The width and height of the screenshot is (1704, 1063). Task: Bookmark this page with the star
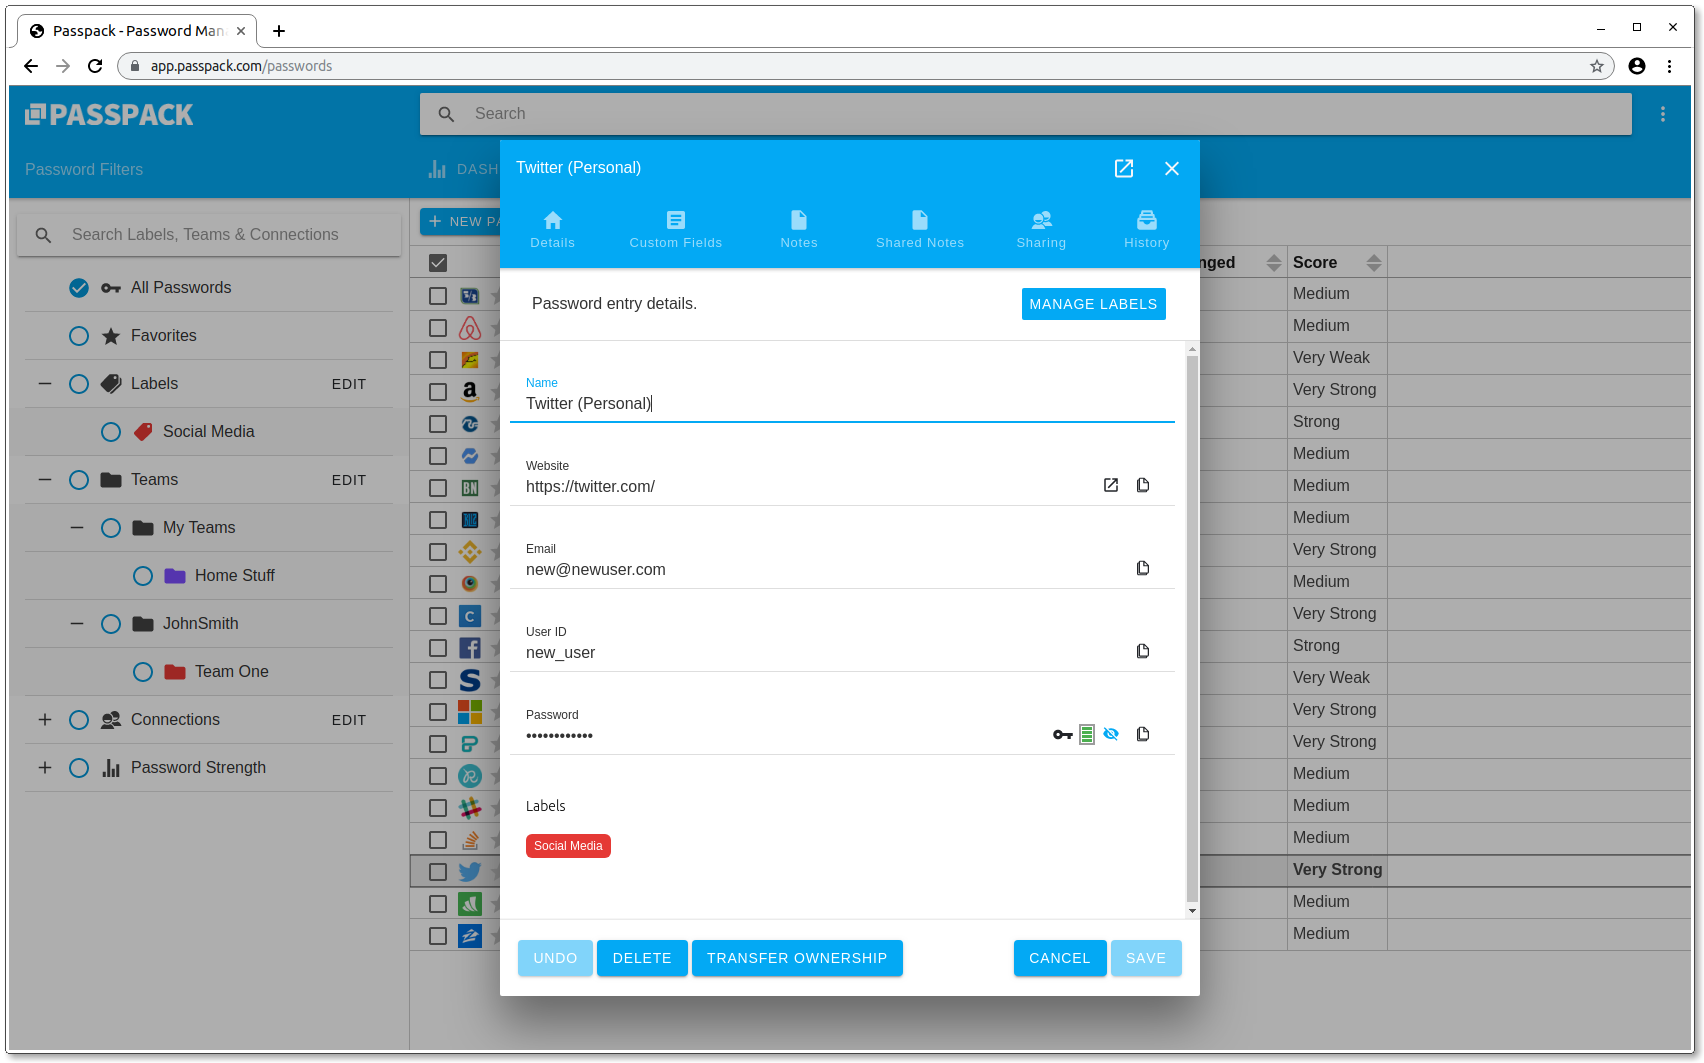pyautogui.click(x=1597, y=66)
